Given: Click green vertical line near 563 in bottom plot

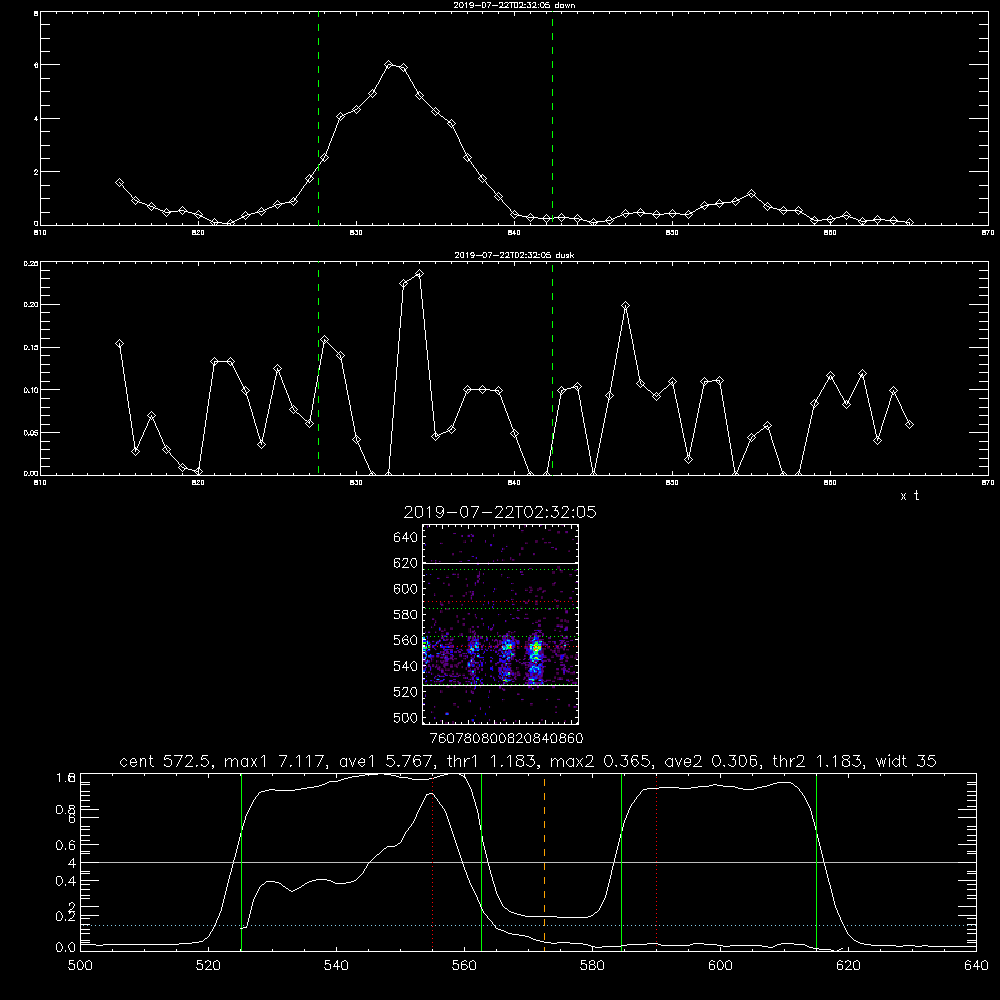Looking at the screenshot, I should pyautogui.click(x=481, y=861).
